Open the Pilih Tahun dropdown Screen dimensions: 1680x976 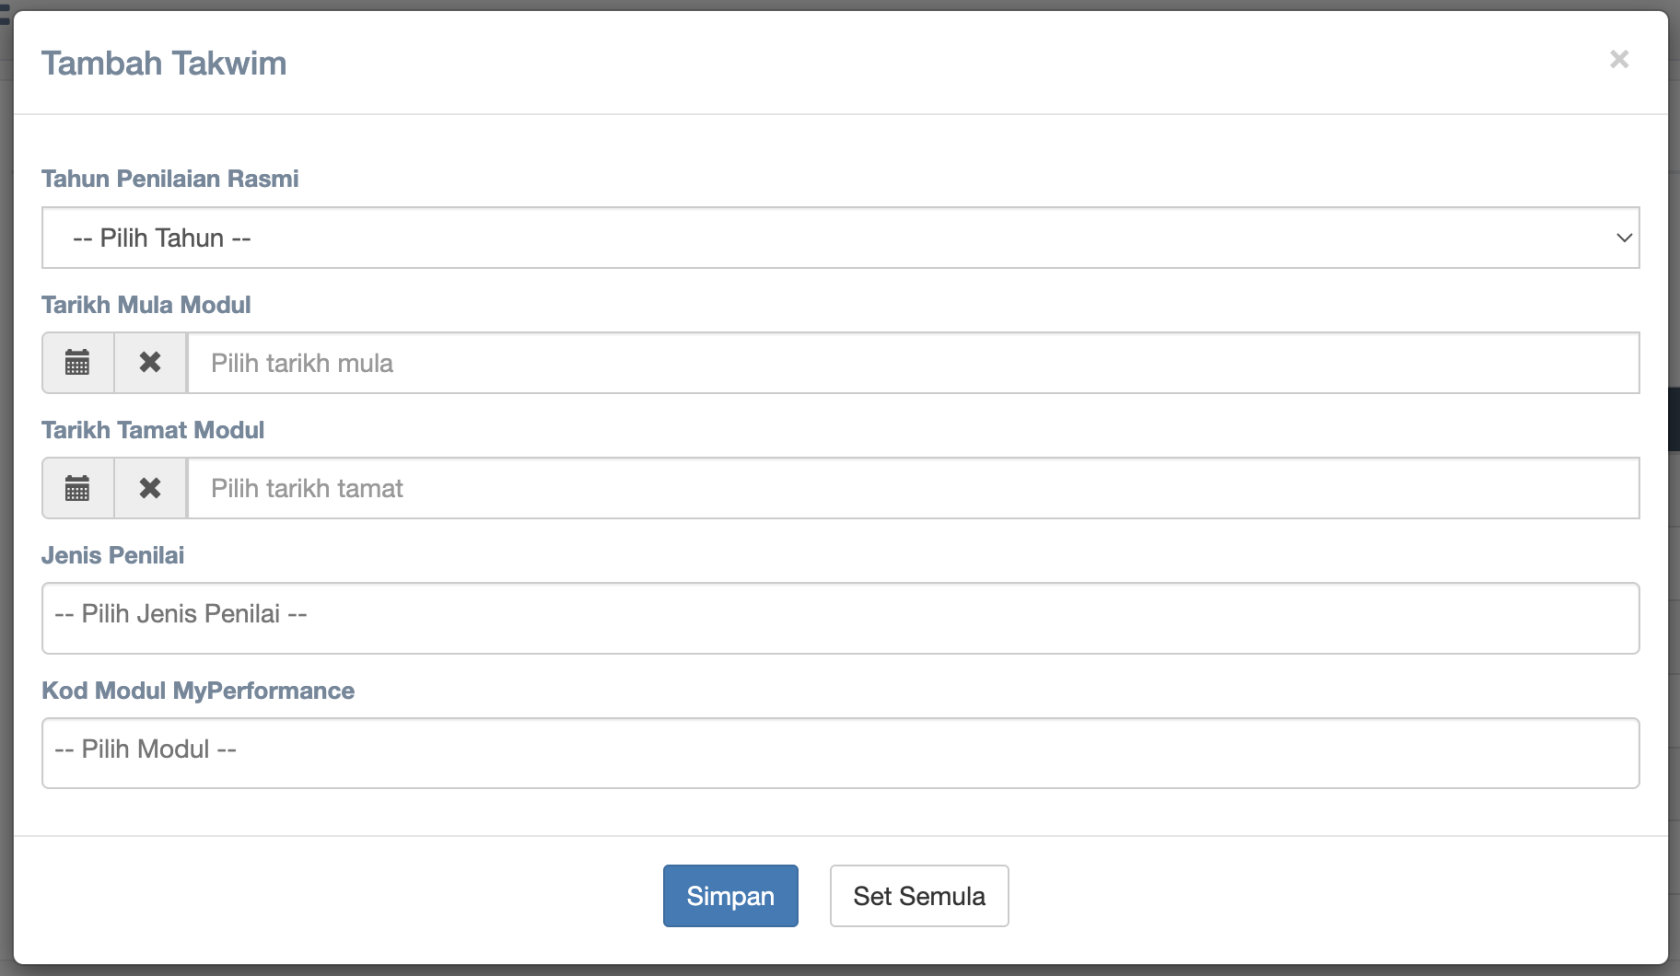pos(838,238)
